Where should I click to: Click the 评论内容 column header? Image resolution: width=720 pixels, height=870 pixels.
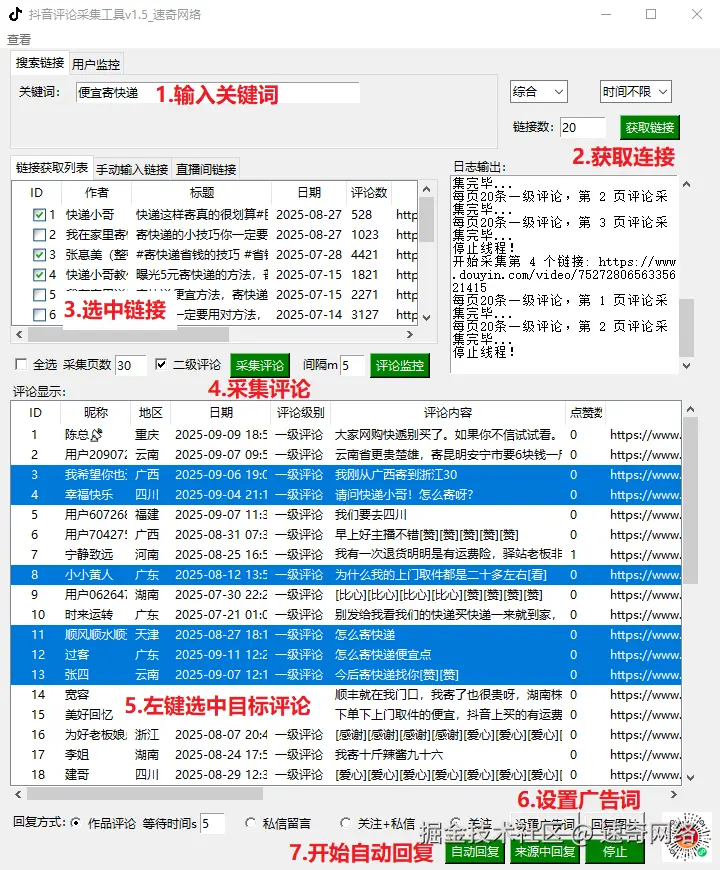pos(448,413)
